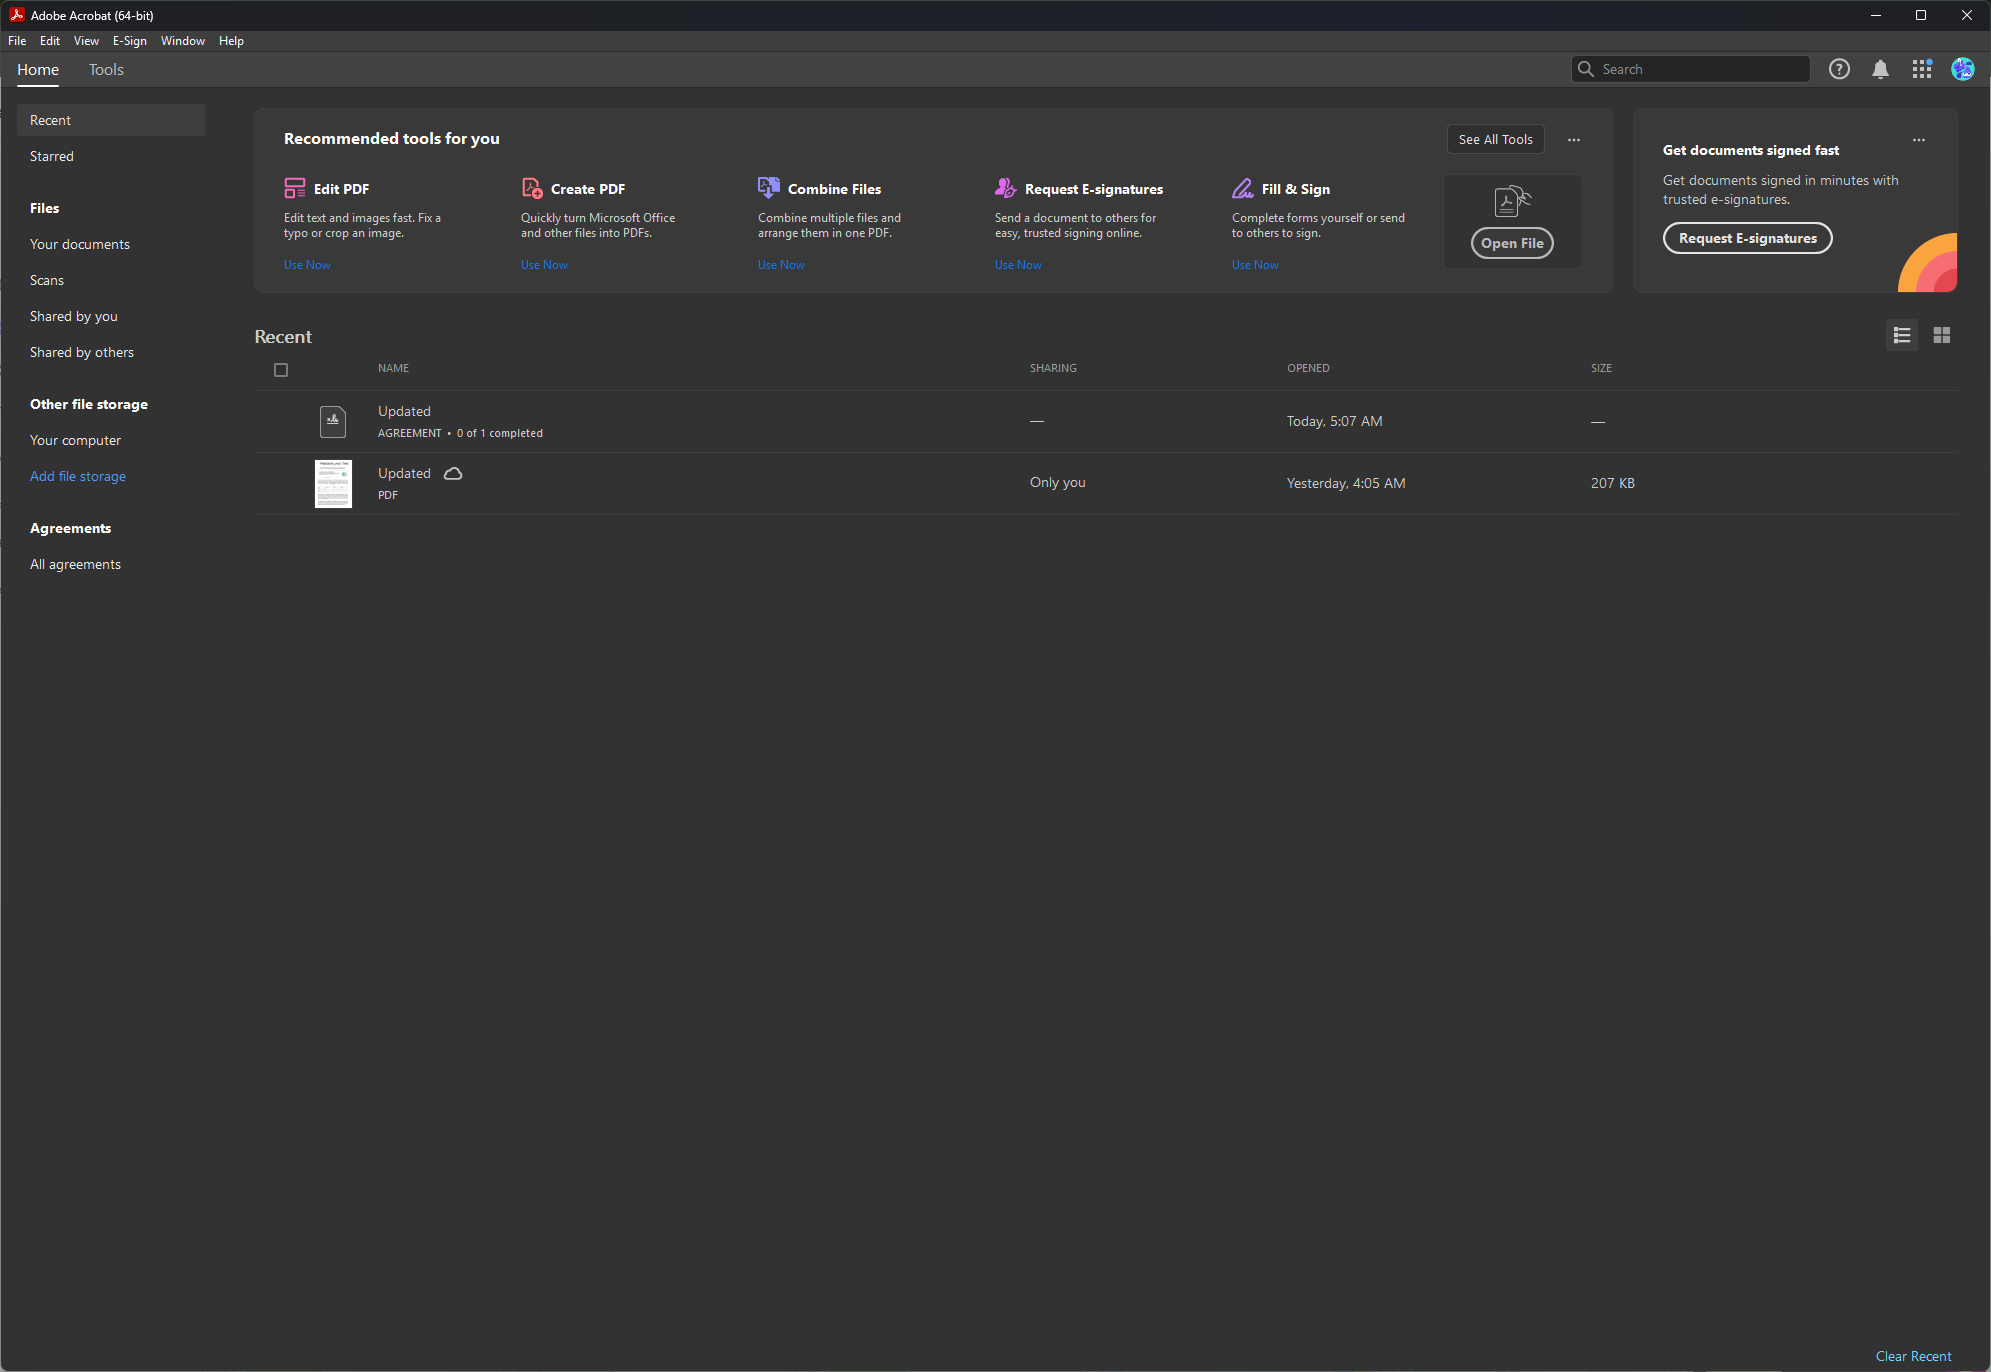Click the Create PDF tool icon
Image resolution: width=1991 pixels, height=1372 pixels.
tap(532, 188)
